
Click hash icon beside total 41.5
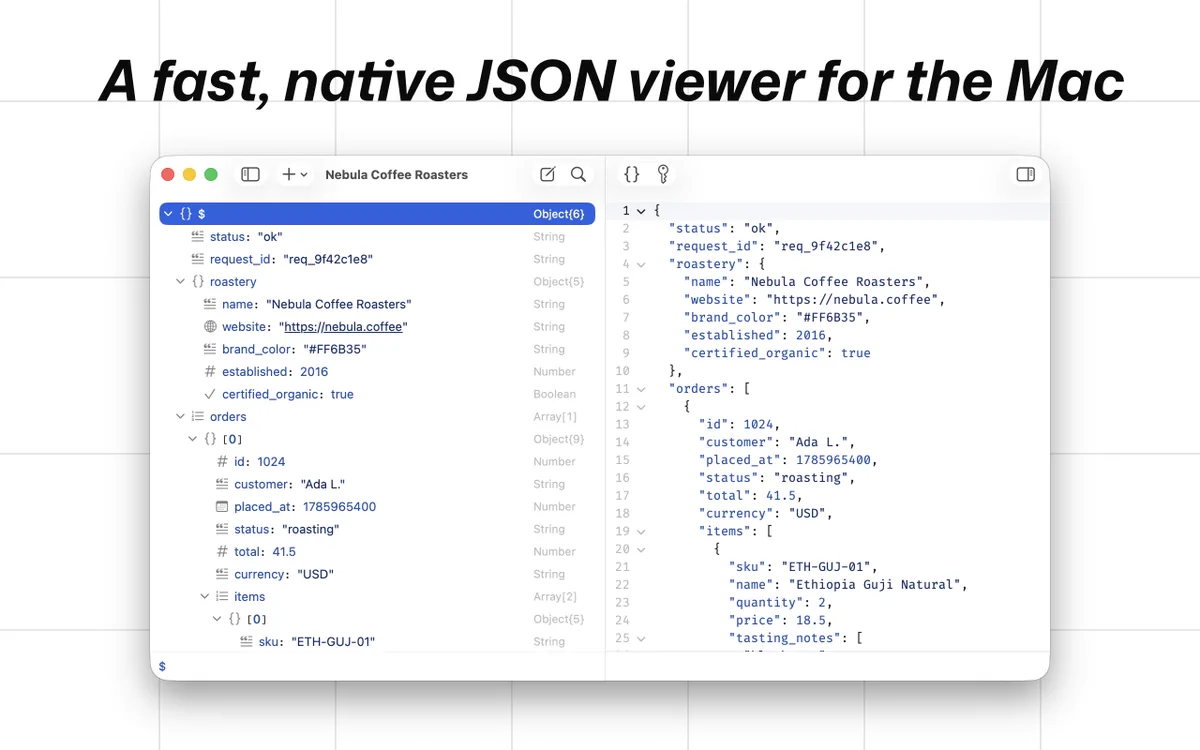[x=222, y=552]
